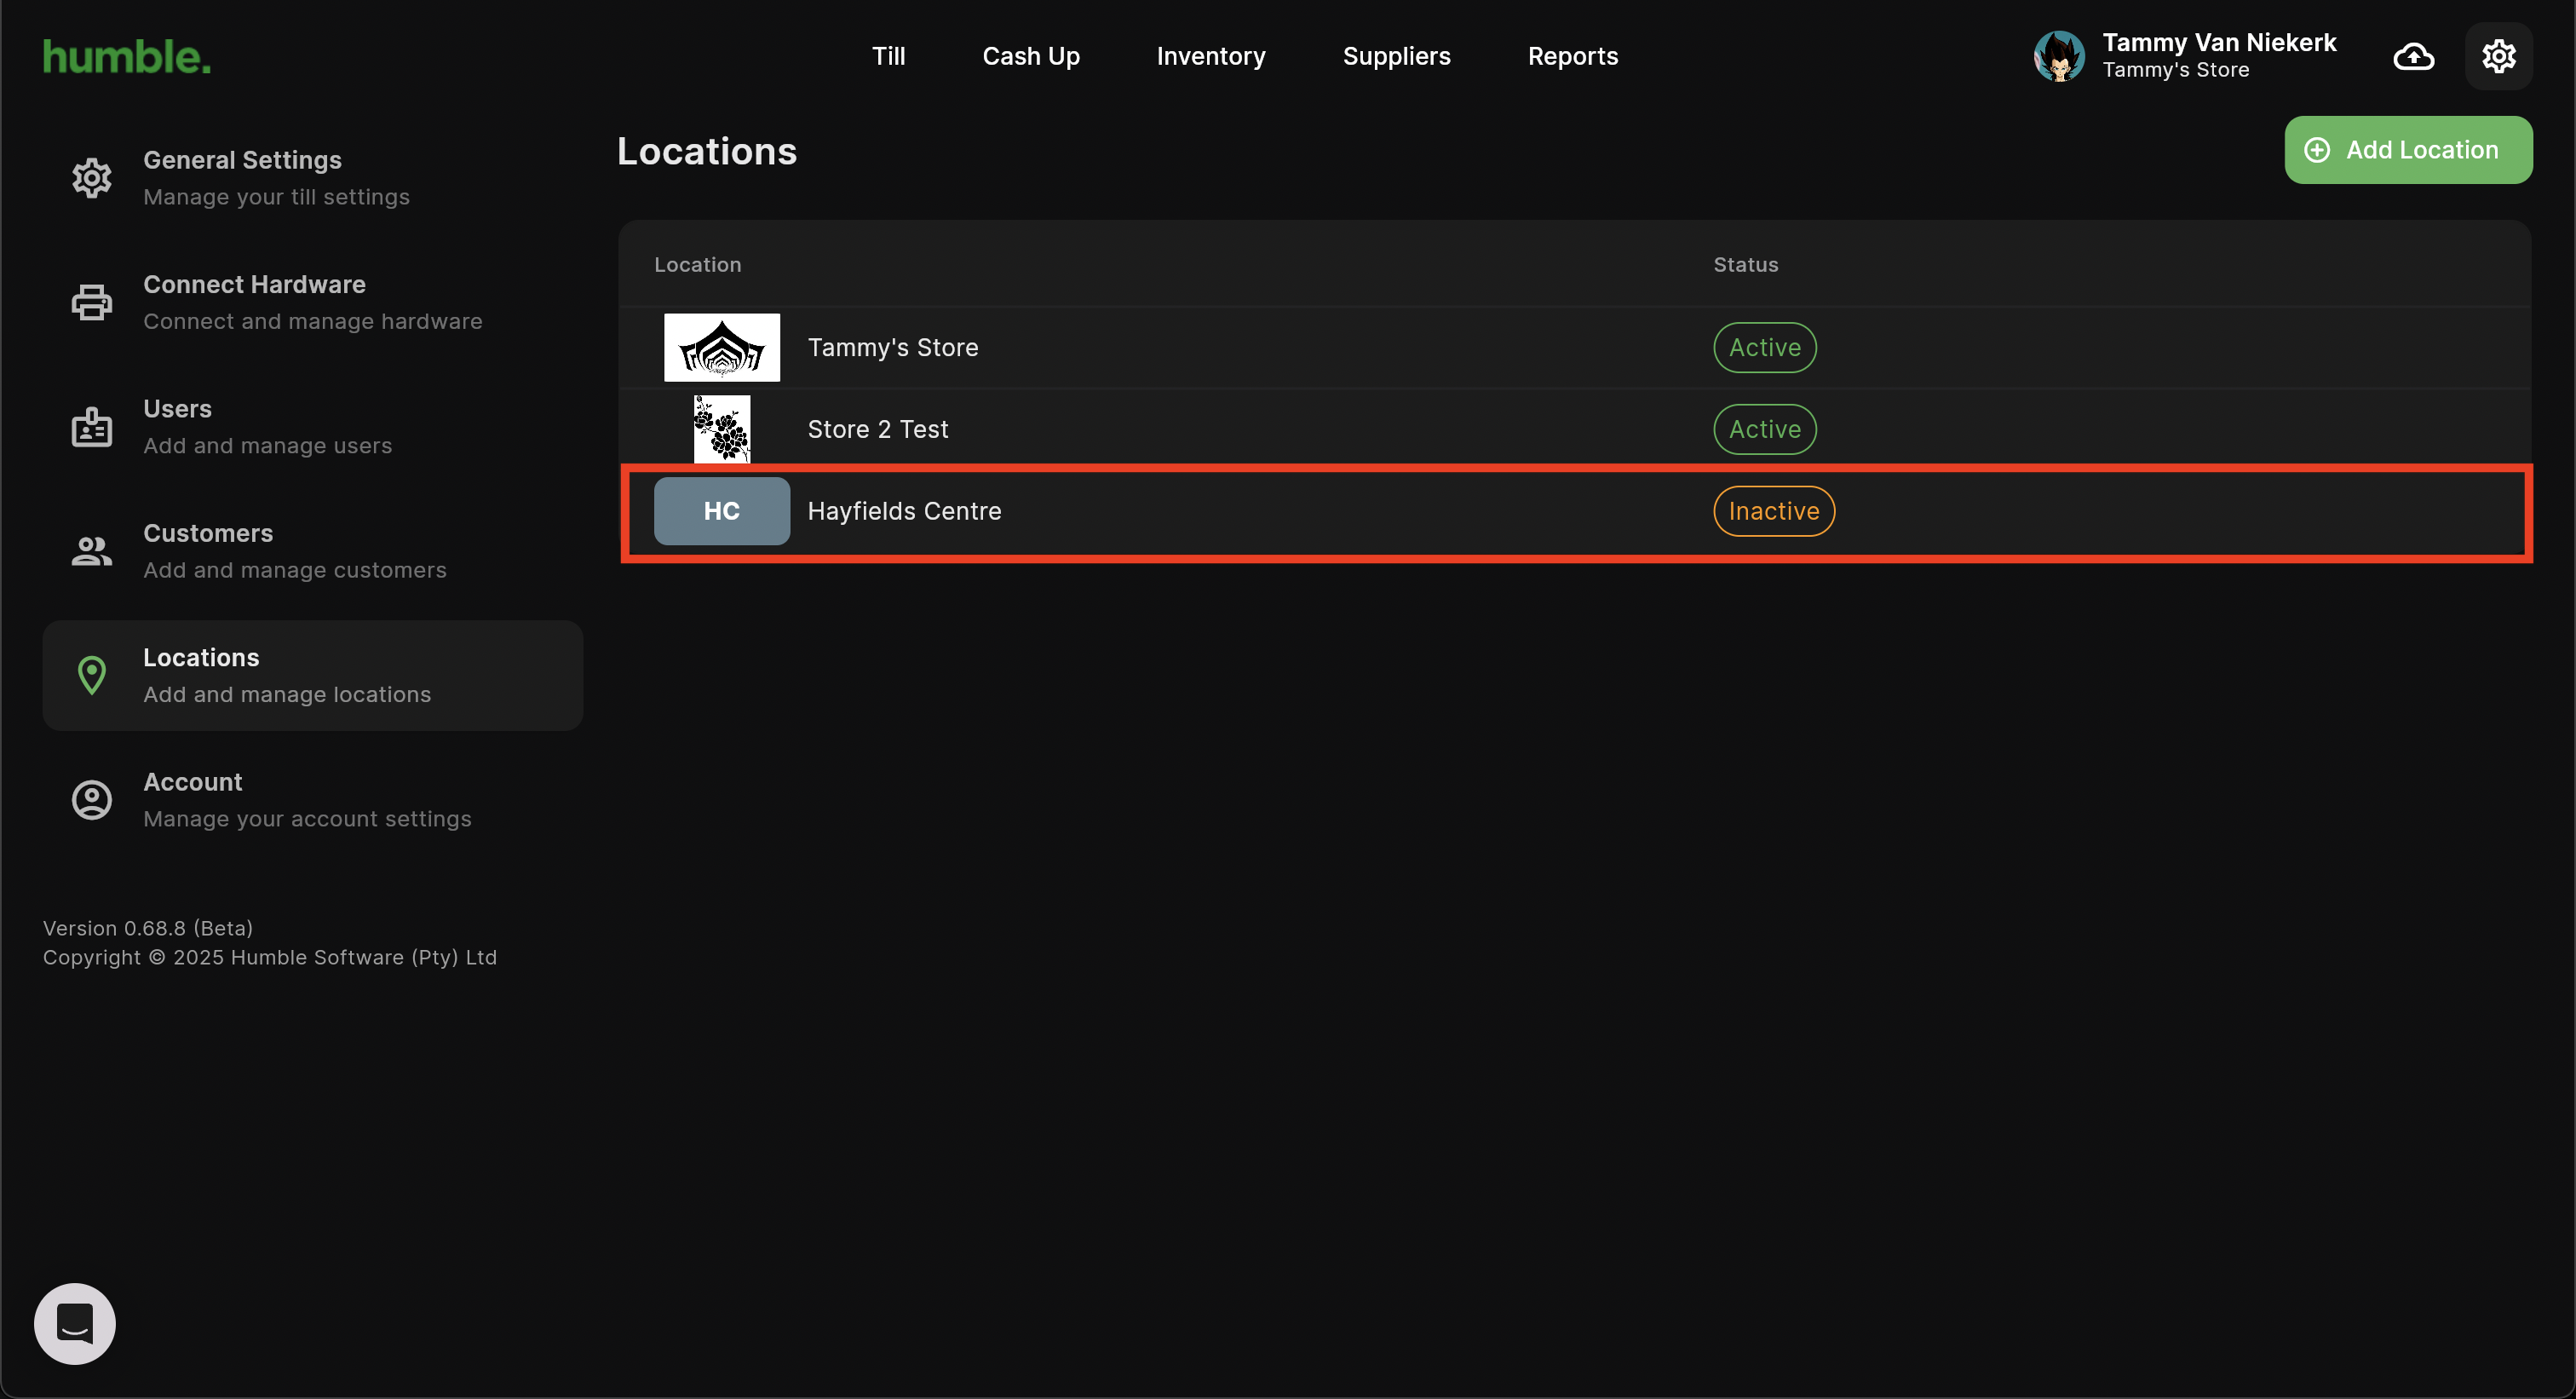
Task: Click the Inactive status of Hayfields Centre
Action: click(x=1773, y=511)
